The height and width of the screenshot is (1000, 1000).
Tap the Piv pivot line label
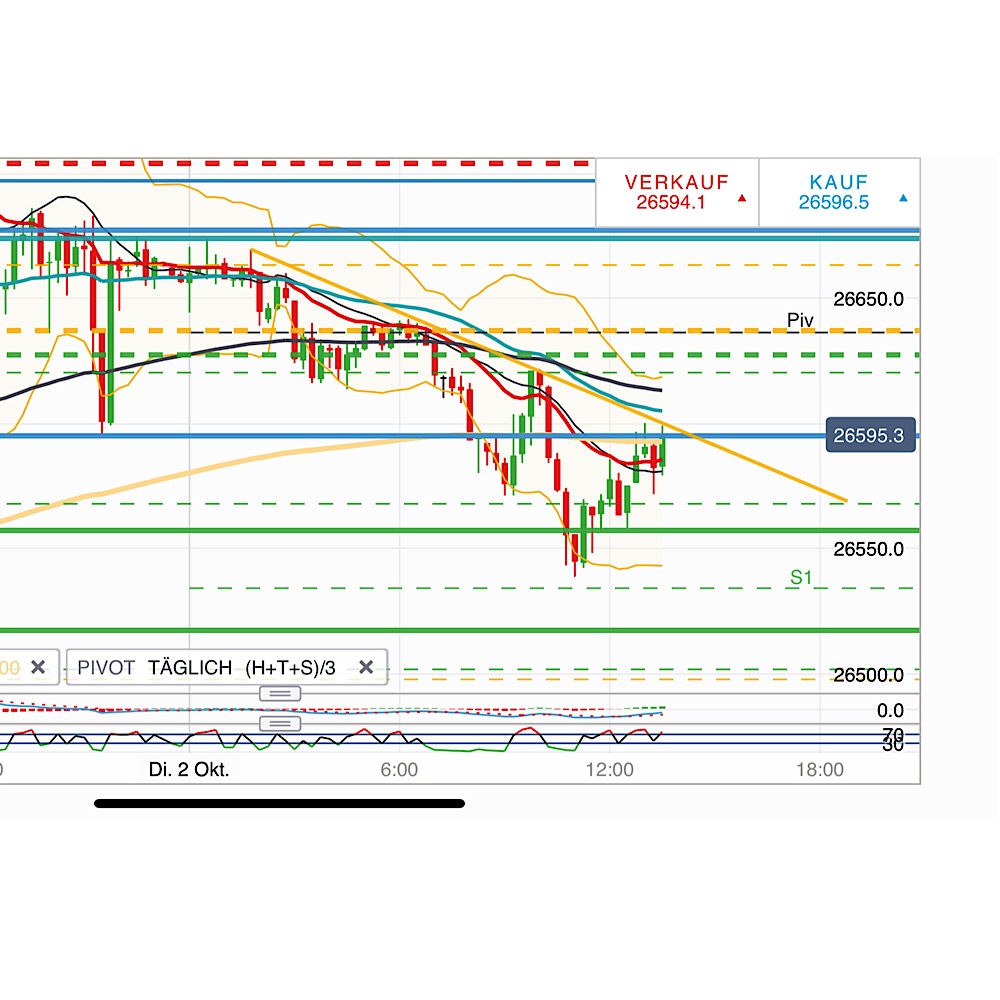pos(799,319)
